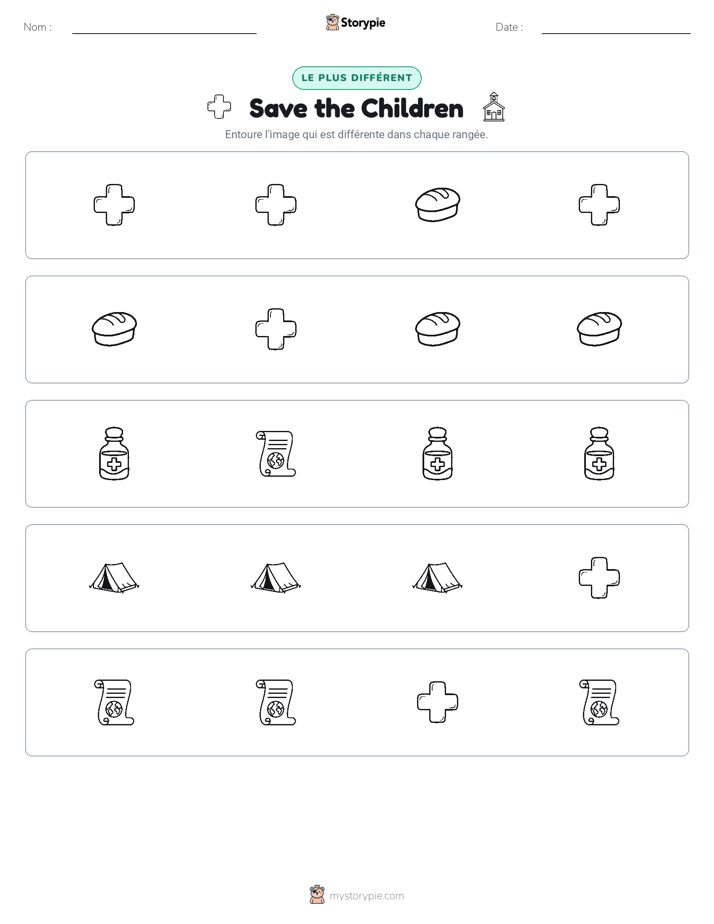Select the cross icon in second row
The width and height of the screenshot is (714, 924).
tap(276, 329)
